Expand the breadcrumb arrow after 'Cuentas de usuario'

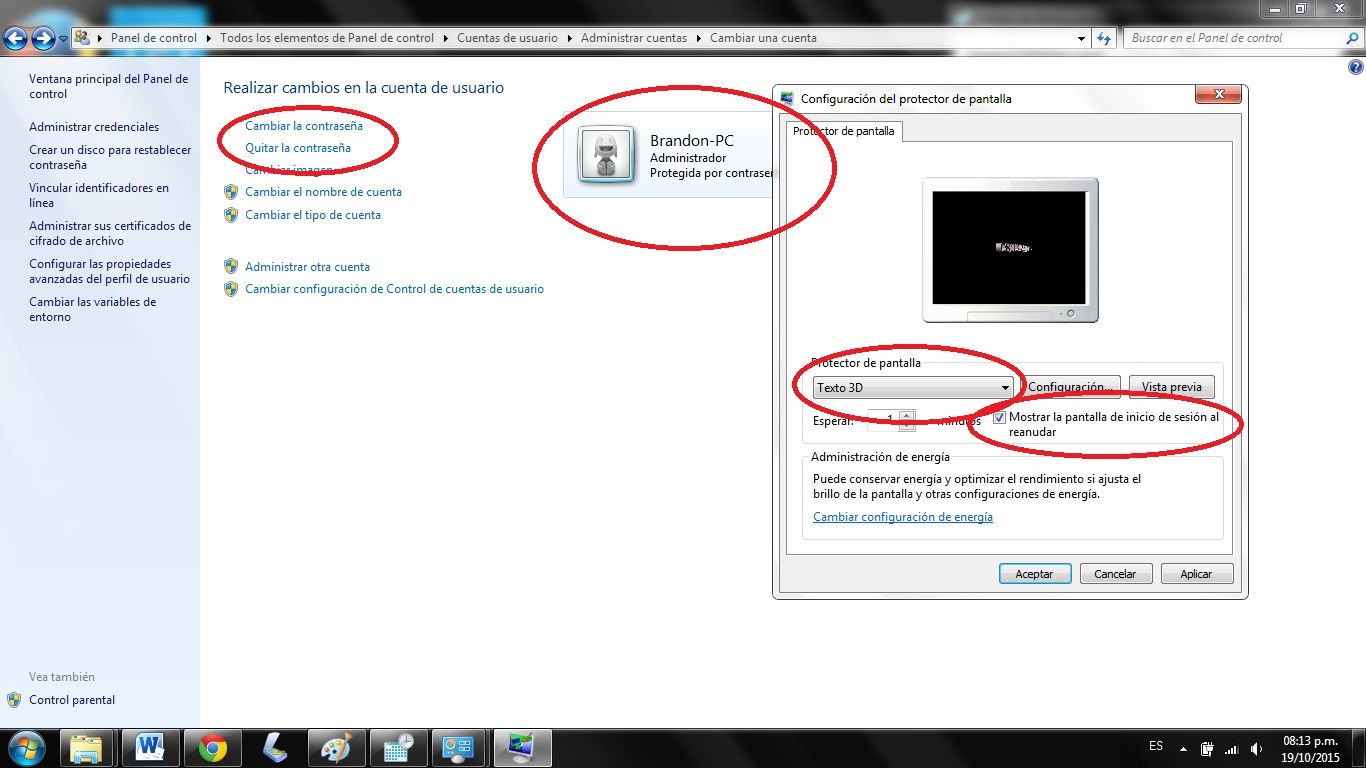click(569, 38)
